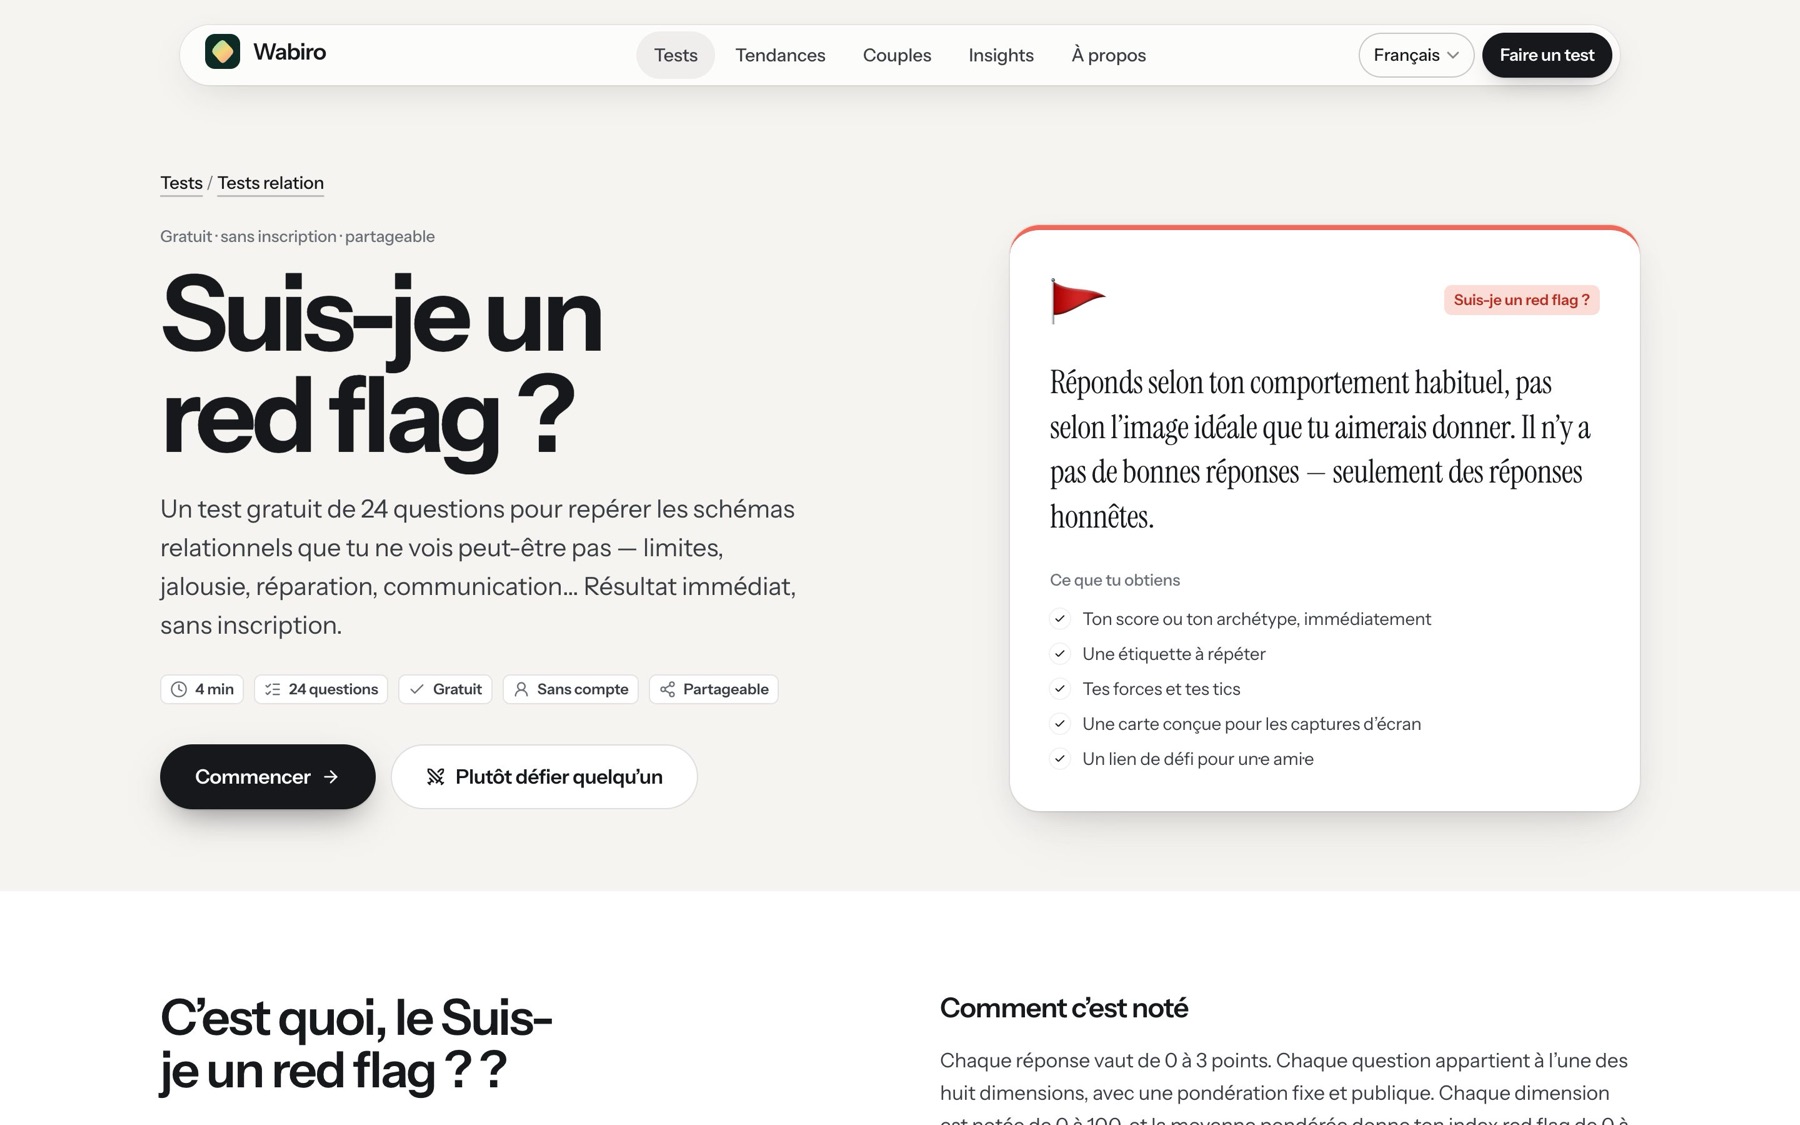The image size is (1800, 1125).
Task: Click Ce que tu obtiens label
Action: 1115,580
